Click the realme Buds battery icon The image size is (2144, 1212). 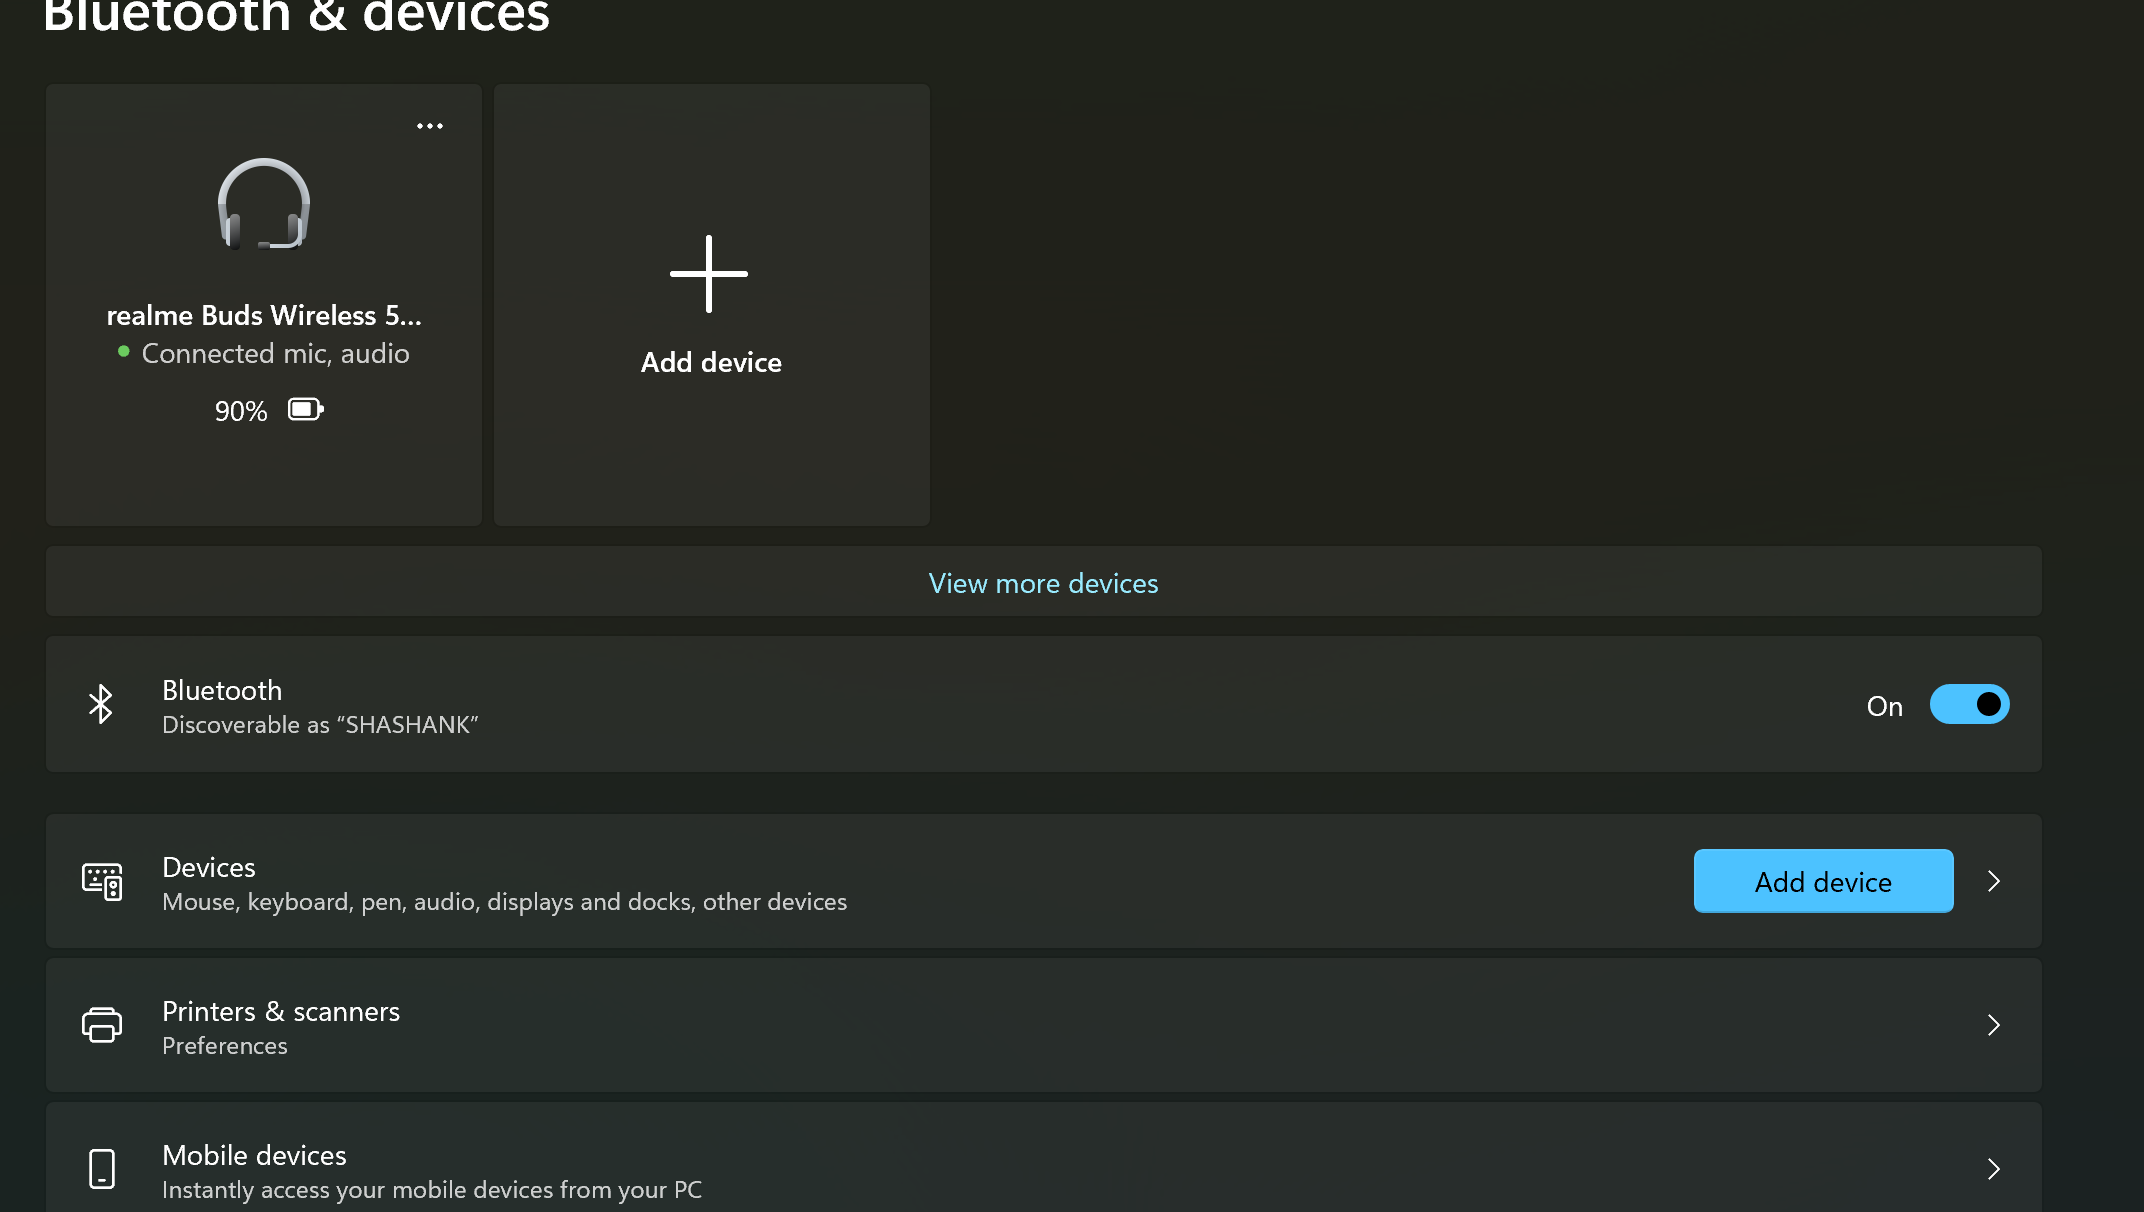[306, 409]
